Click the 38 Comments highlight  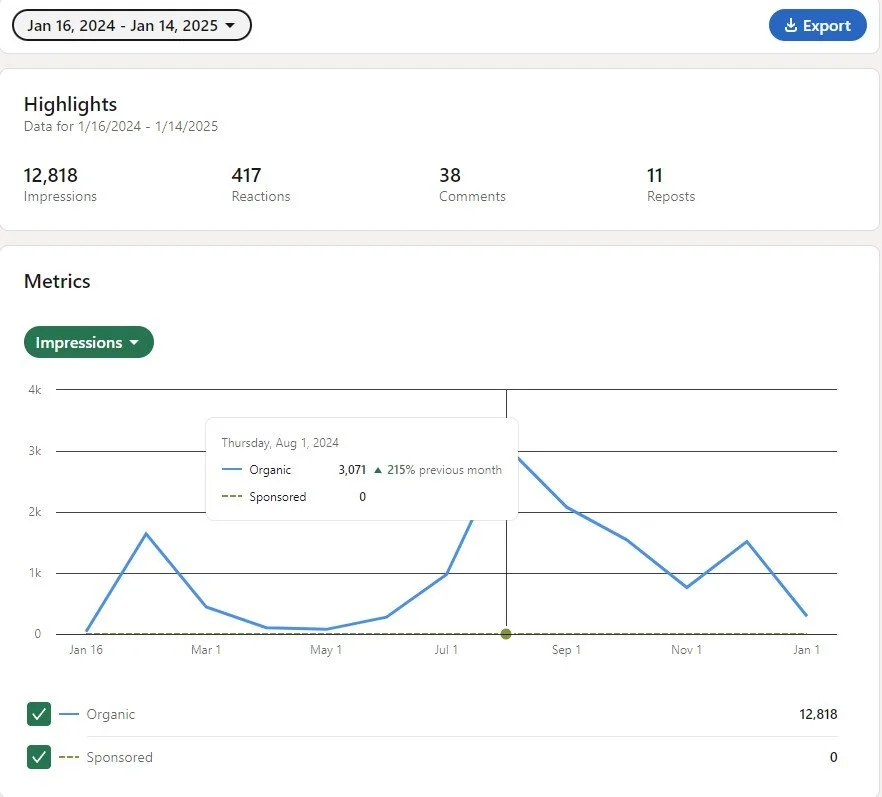tap(472, 184)
